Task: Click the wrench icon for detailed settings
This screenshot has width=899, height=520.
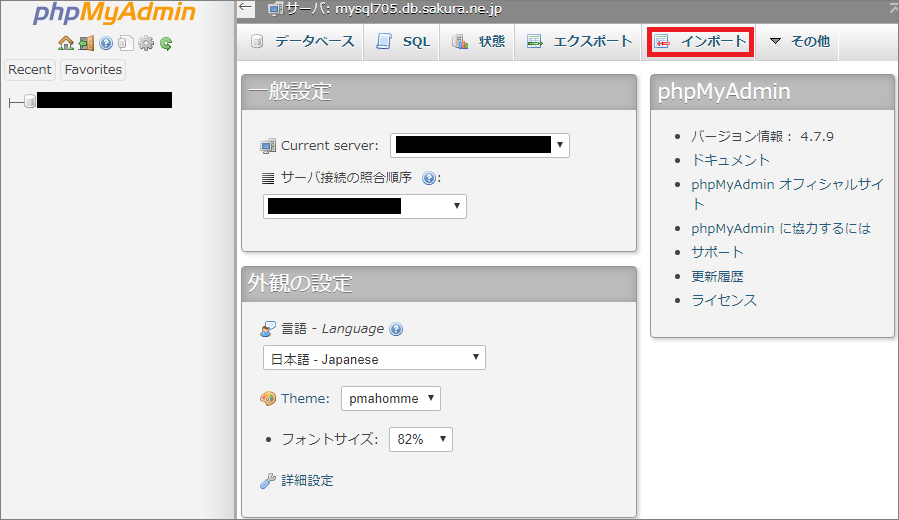Action: (268, 480)
